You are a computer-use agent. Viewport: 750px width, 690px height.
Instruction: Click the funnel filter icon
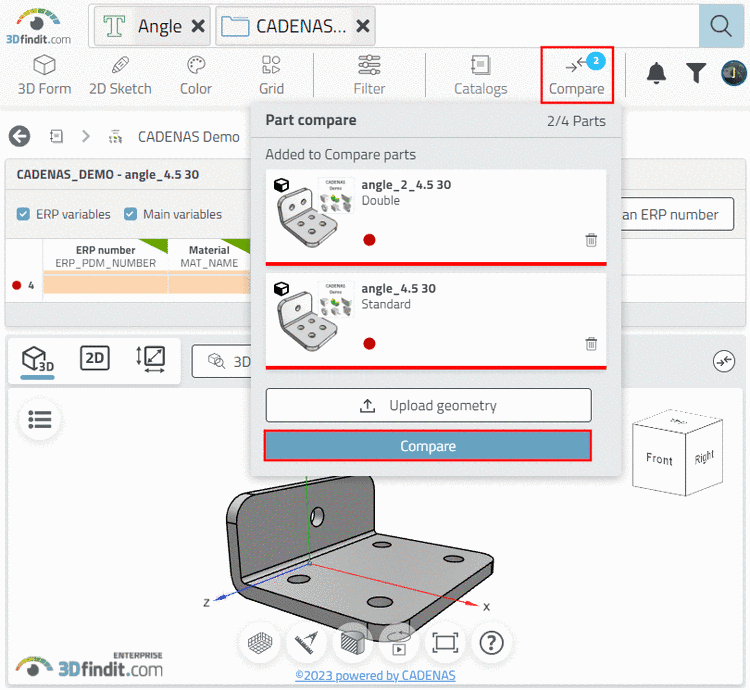pyautogui.click(x=696, y=73)
